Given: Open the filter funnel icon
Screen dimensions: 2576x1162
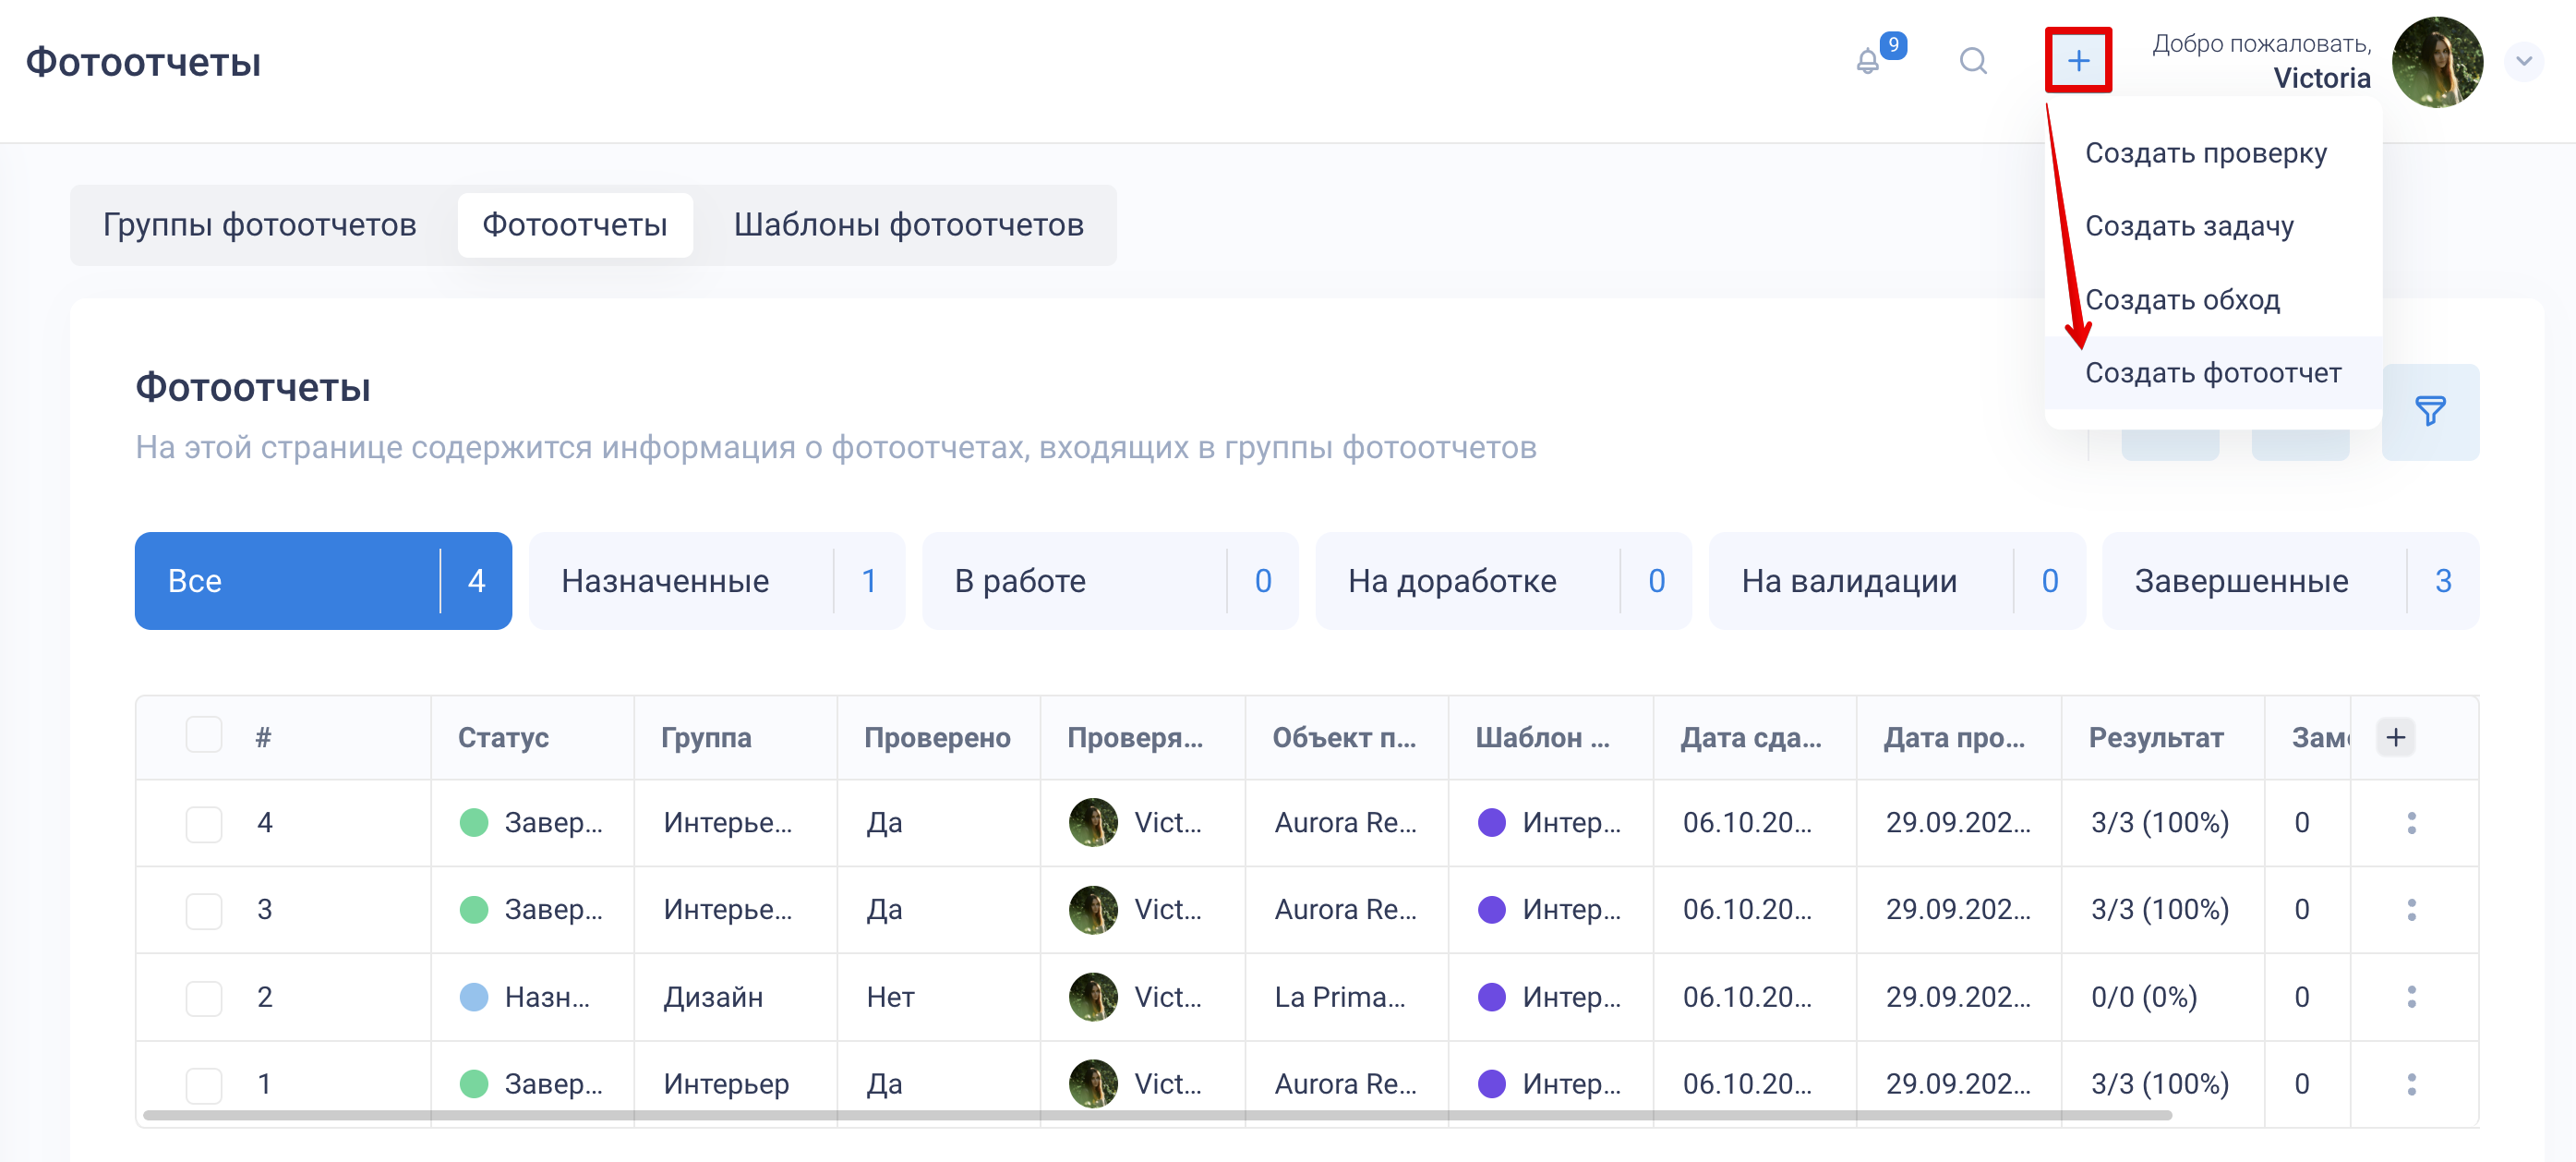Looking at the screenshot, I should tap(2429, 411).
